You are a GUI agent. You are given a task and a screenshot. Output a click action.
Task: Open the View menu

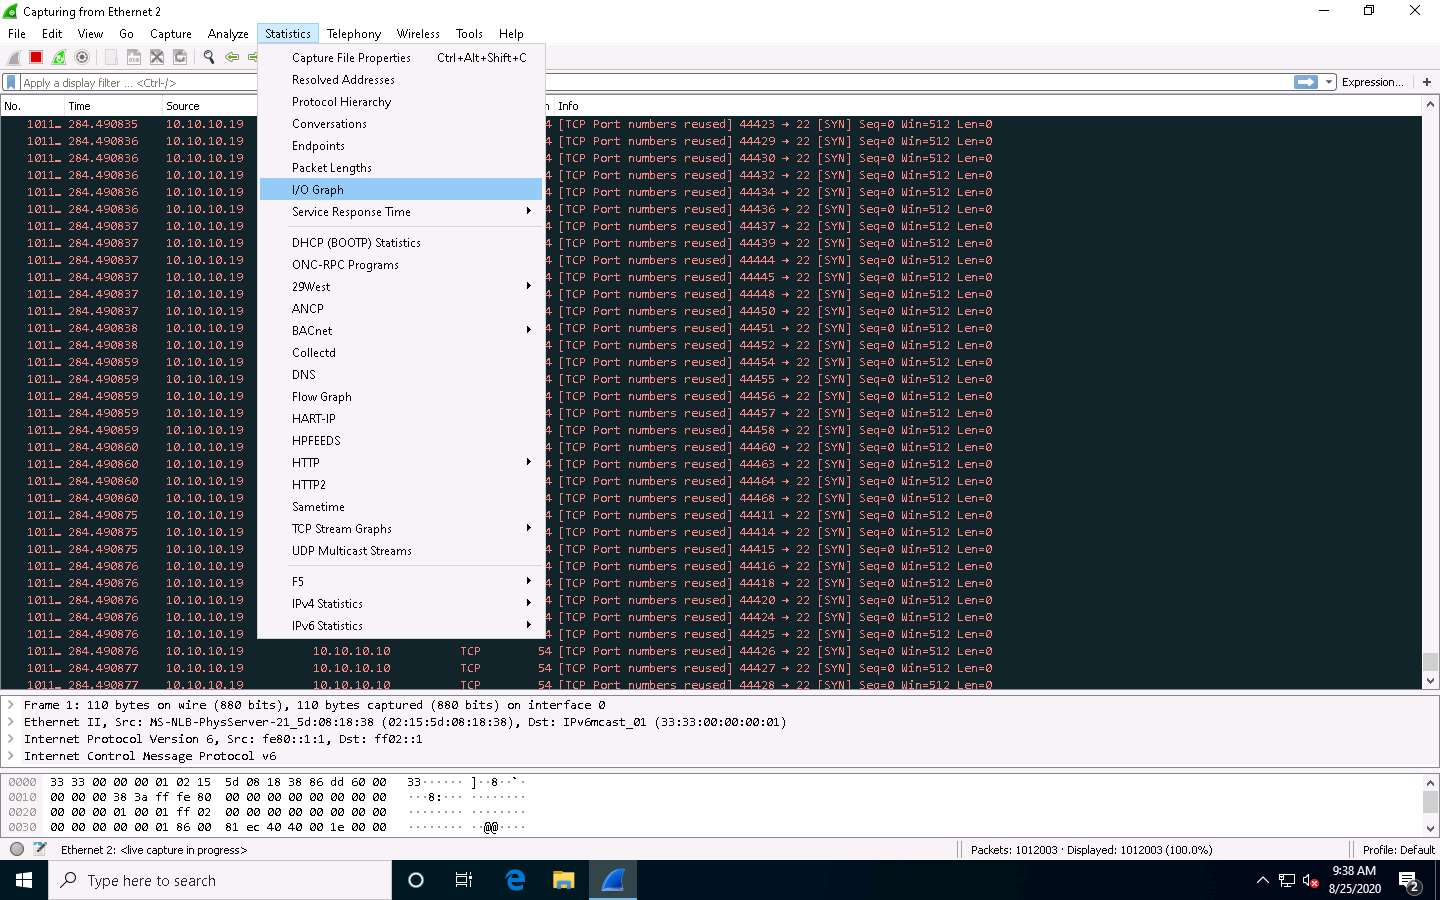90,33
